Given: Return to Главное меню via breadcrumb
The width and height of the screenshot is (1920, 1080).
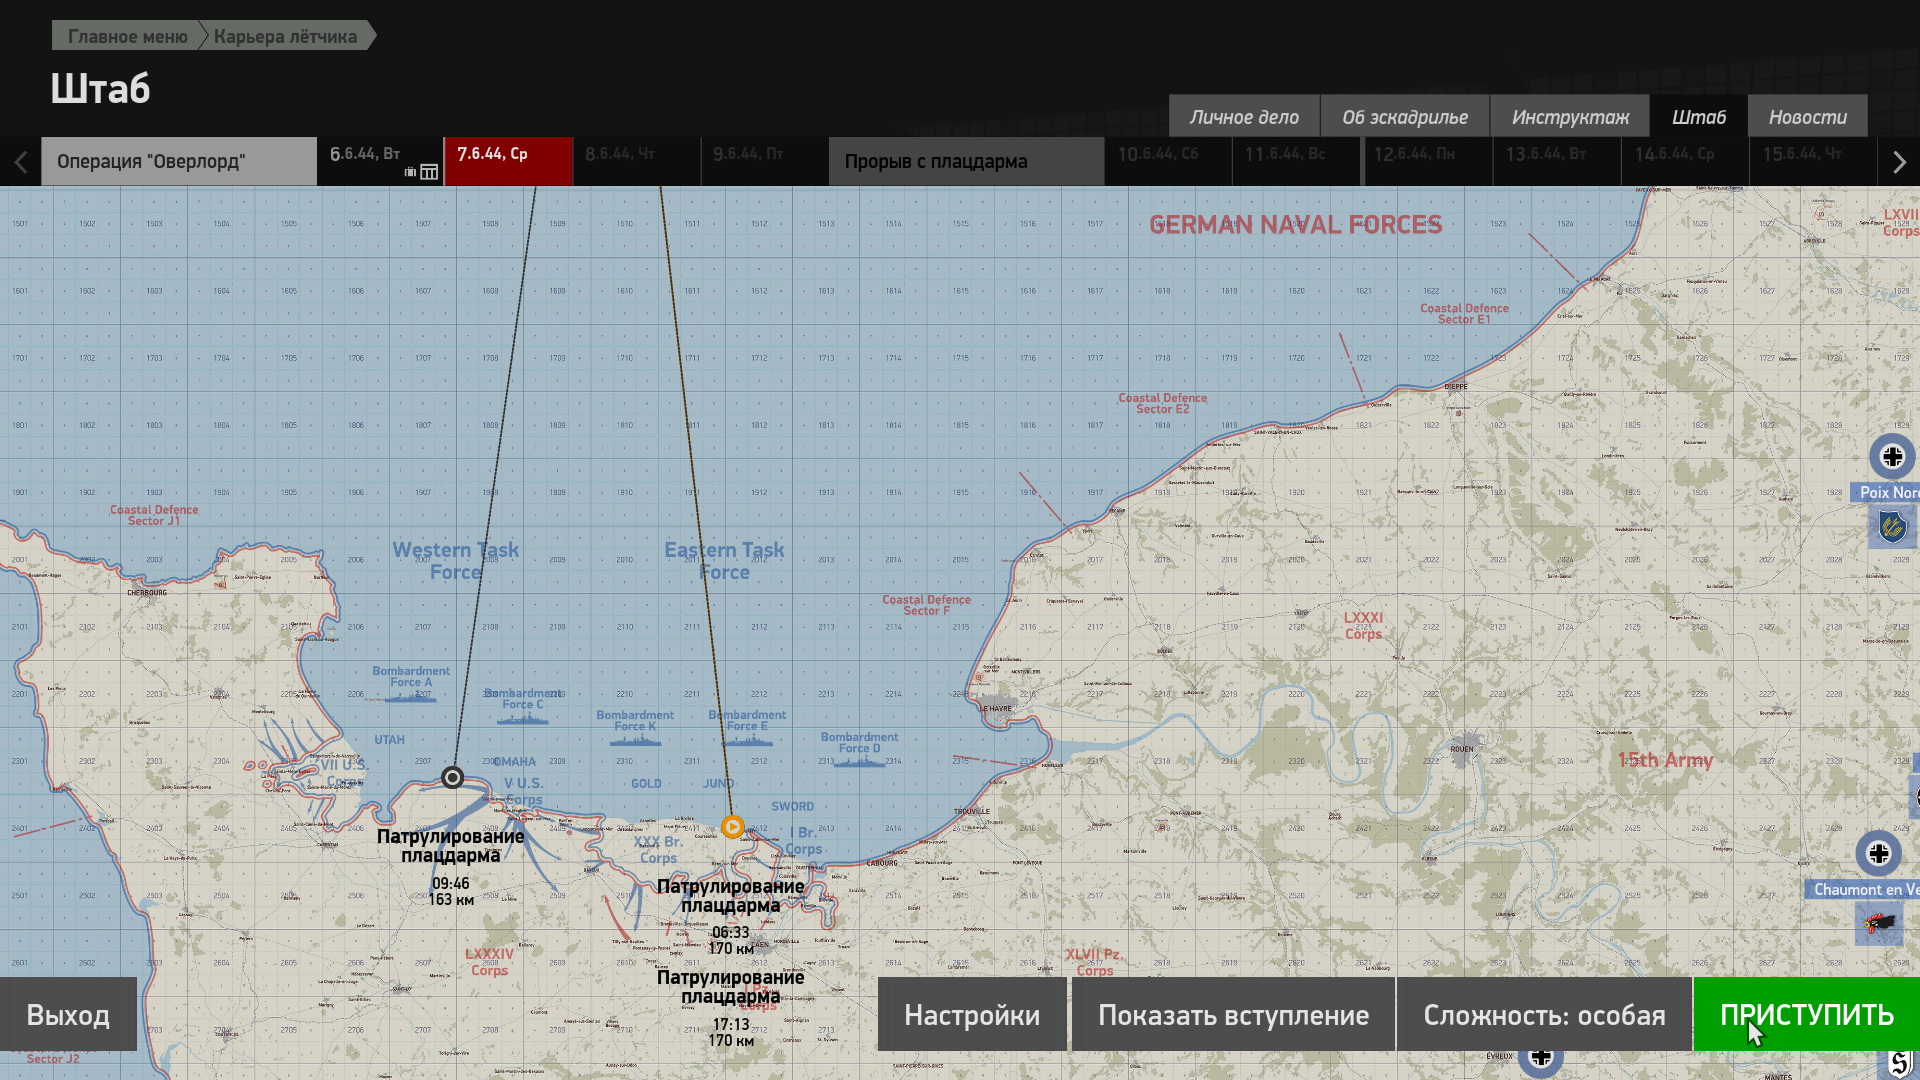Looking at the screenshot, I should [127, 36].
